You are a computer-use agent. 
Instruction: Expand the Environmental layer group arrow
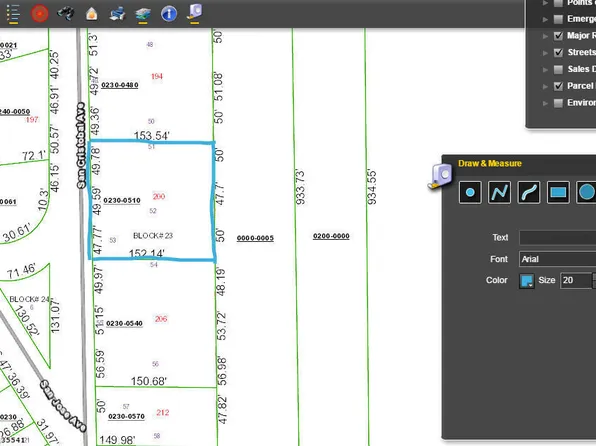point(545,103)
